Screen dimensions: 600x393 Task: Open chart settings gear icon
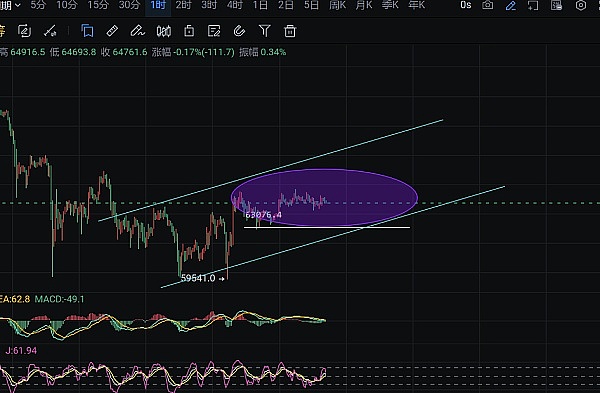[x=581, y=5]
